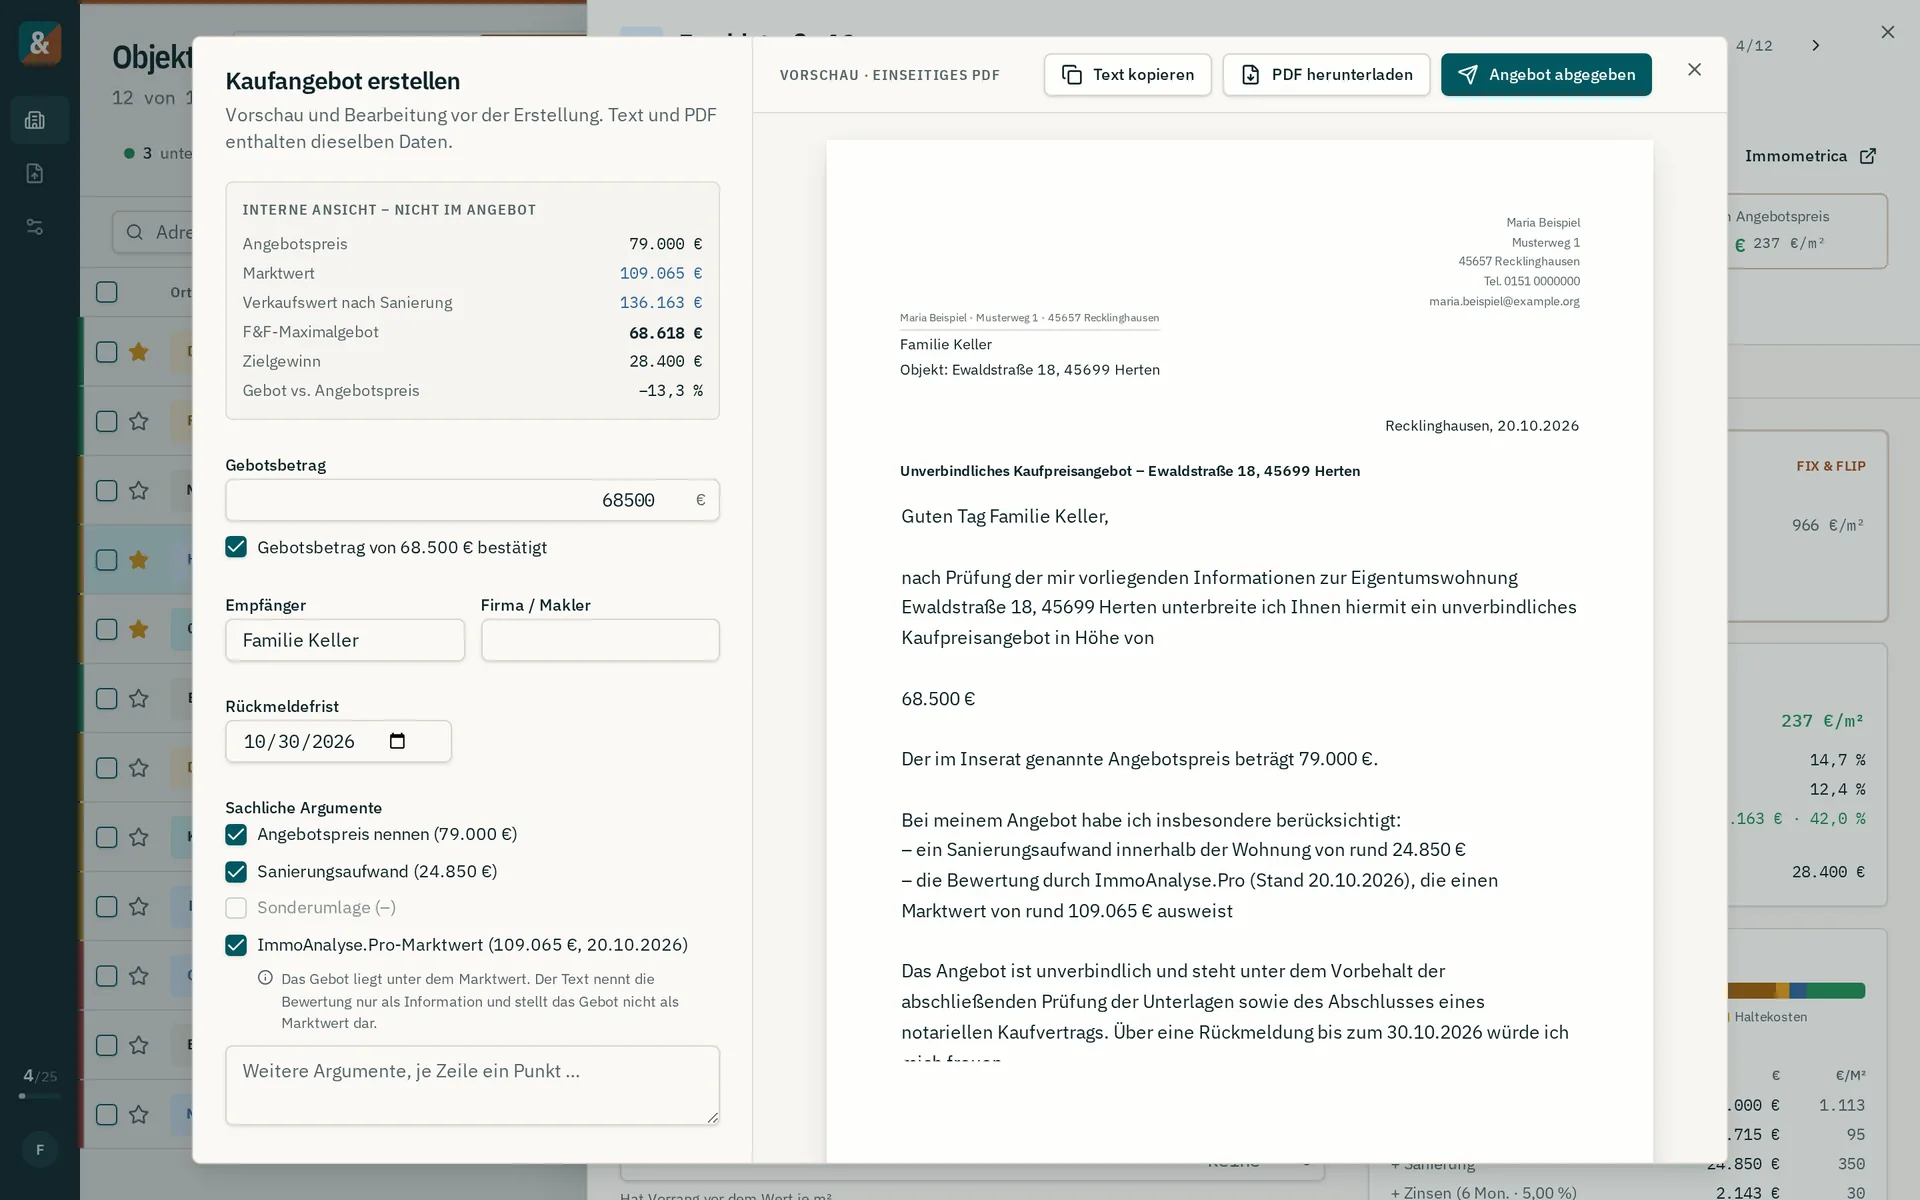
Task: Click the cost breakdown color bar
Action: (x=1796, y=990)
